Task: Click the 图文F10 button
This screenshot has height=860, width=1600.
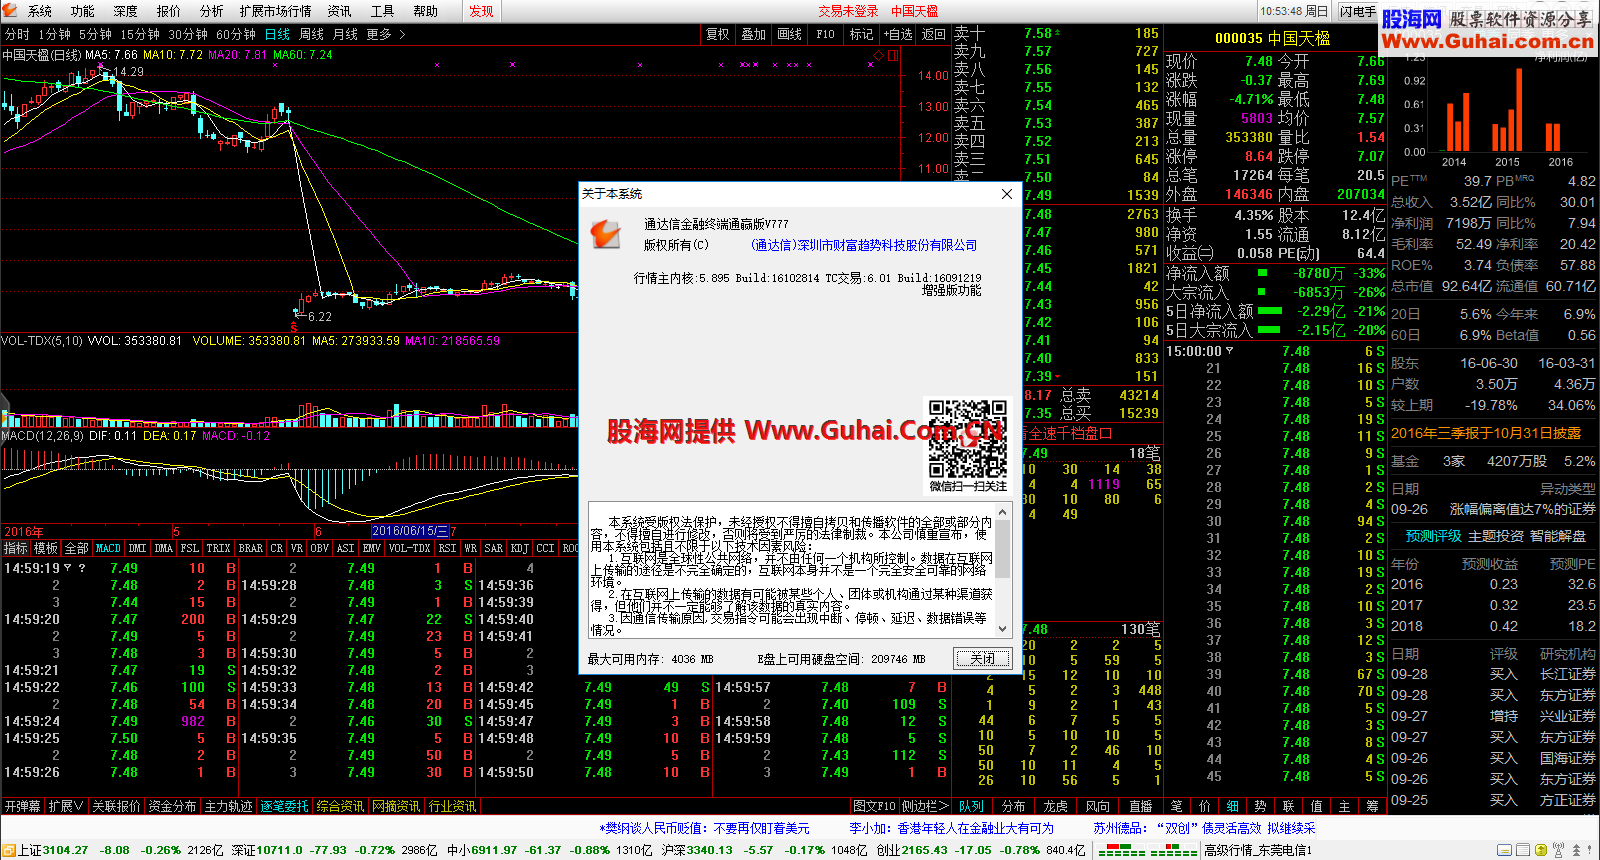Action: pyautogui.click(x=875, y=806)
